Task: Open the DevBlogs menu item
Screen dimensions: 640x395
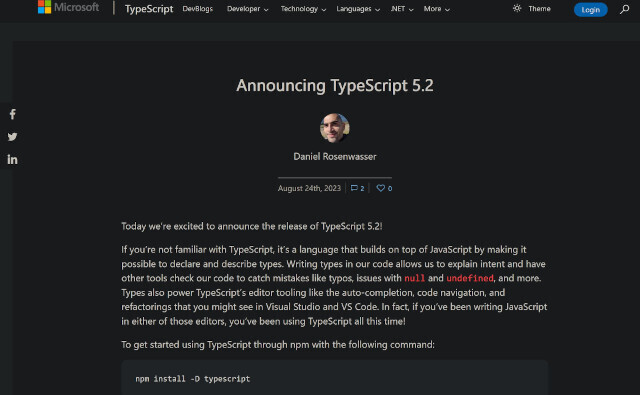Action: pyautogui.click(x=198, y=9)
